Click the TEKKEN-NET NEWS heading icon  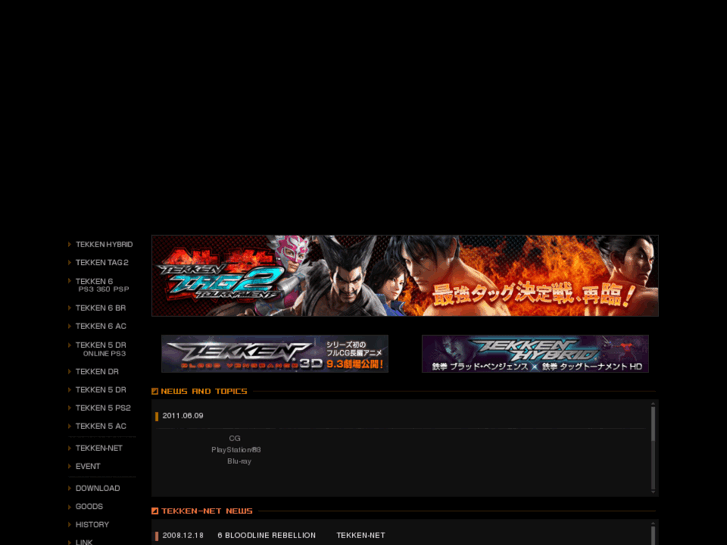[155, 511]
